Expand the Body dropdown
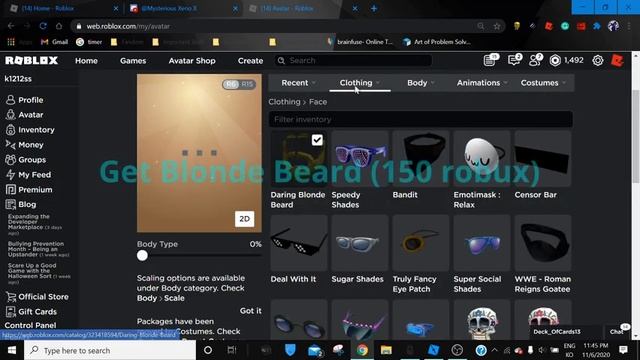Image resolution: width=640 pixels, height=360 pixels. [x=421, y=83]
